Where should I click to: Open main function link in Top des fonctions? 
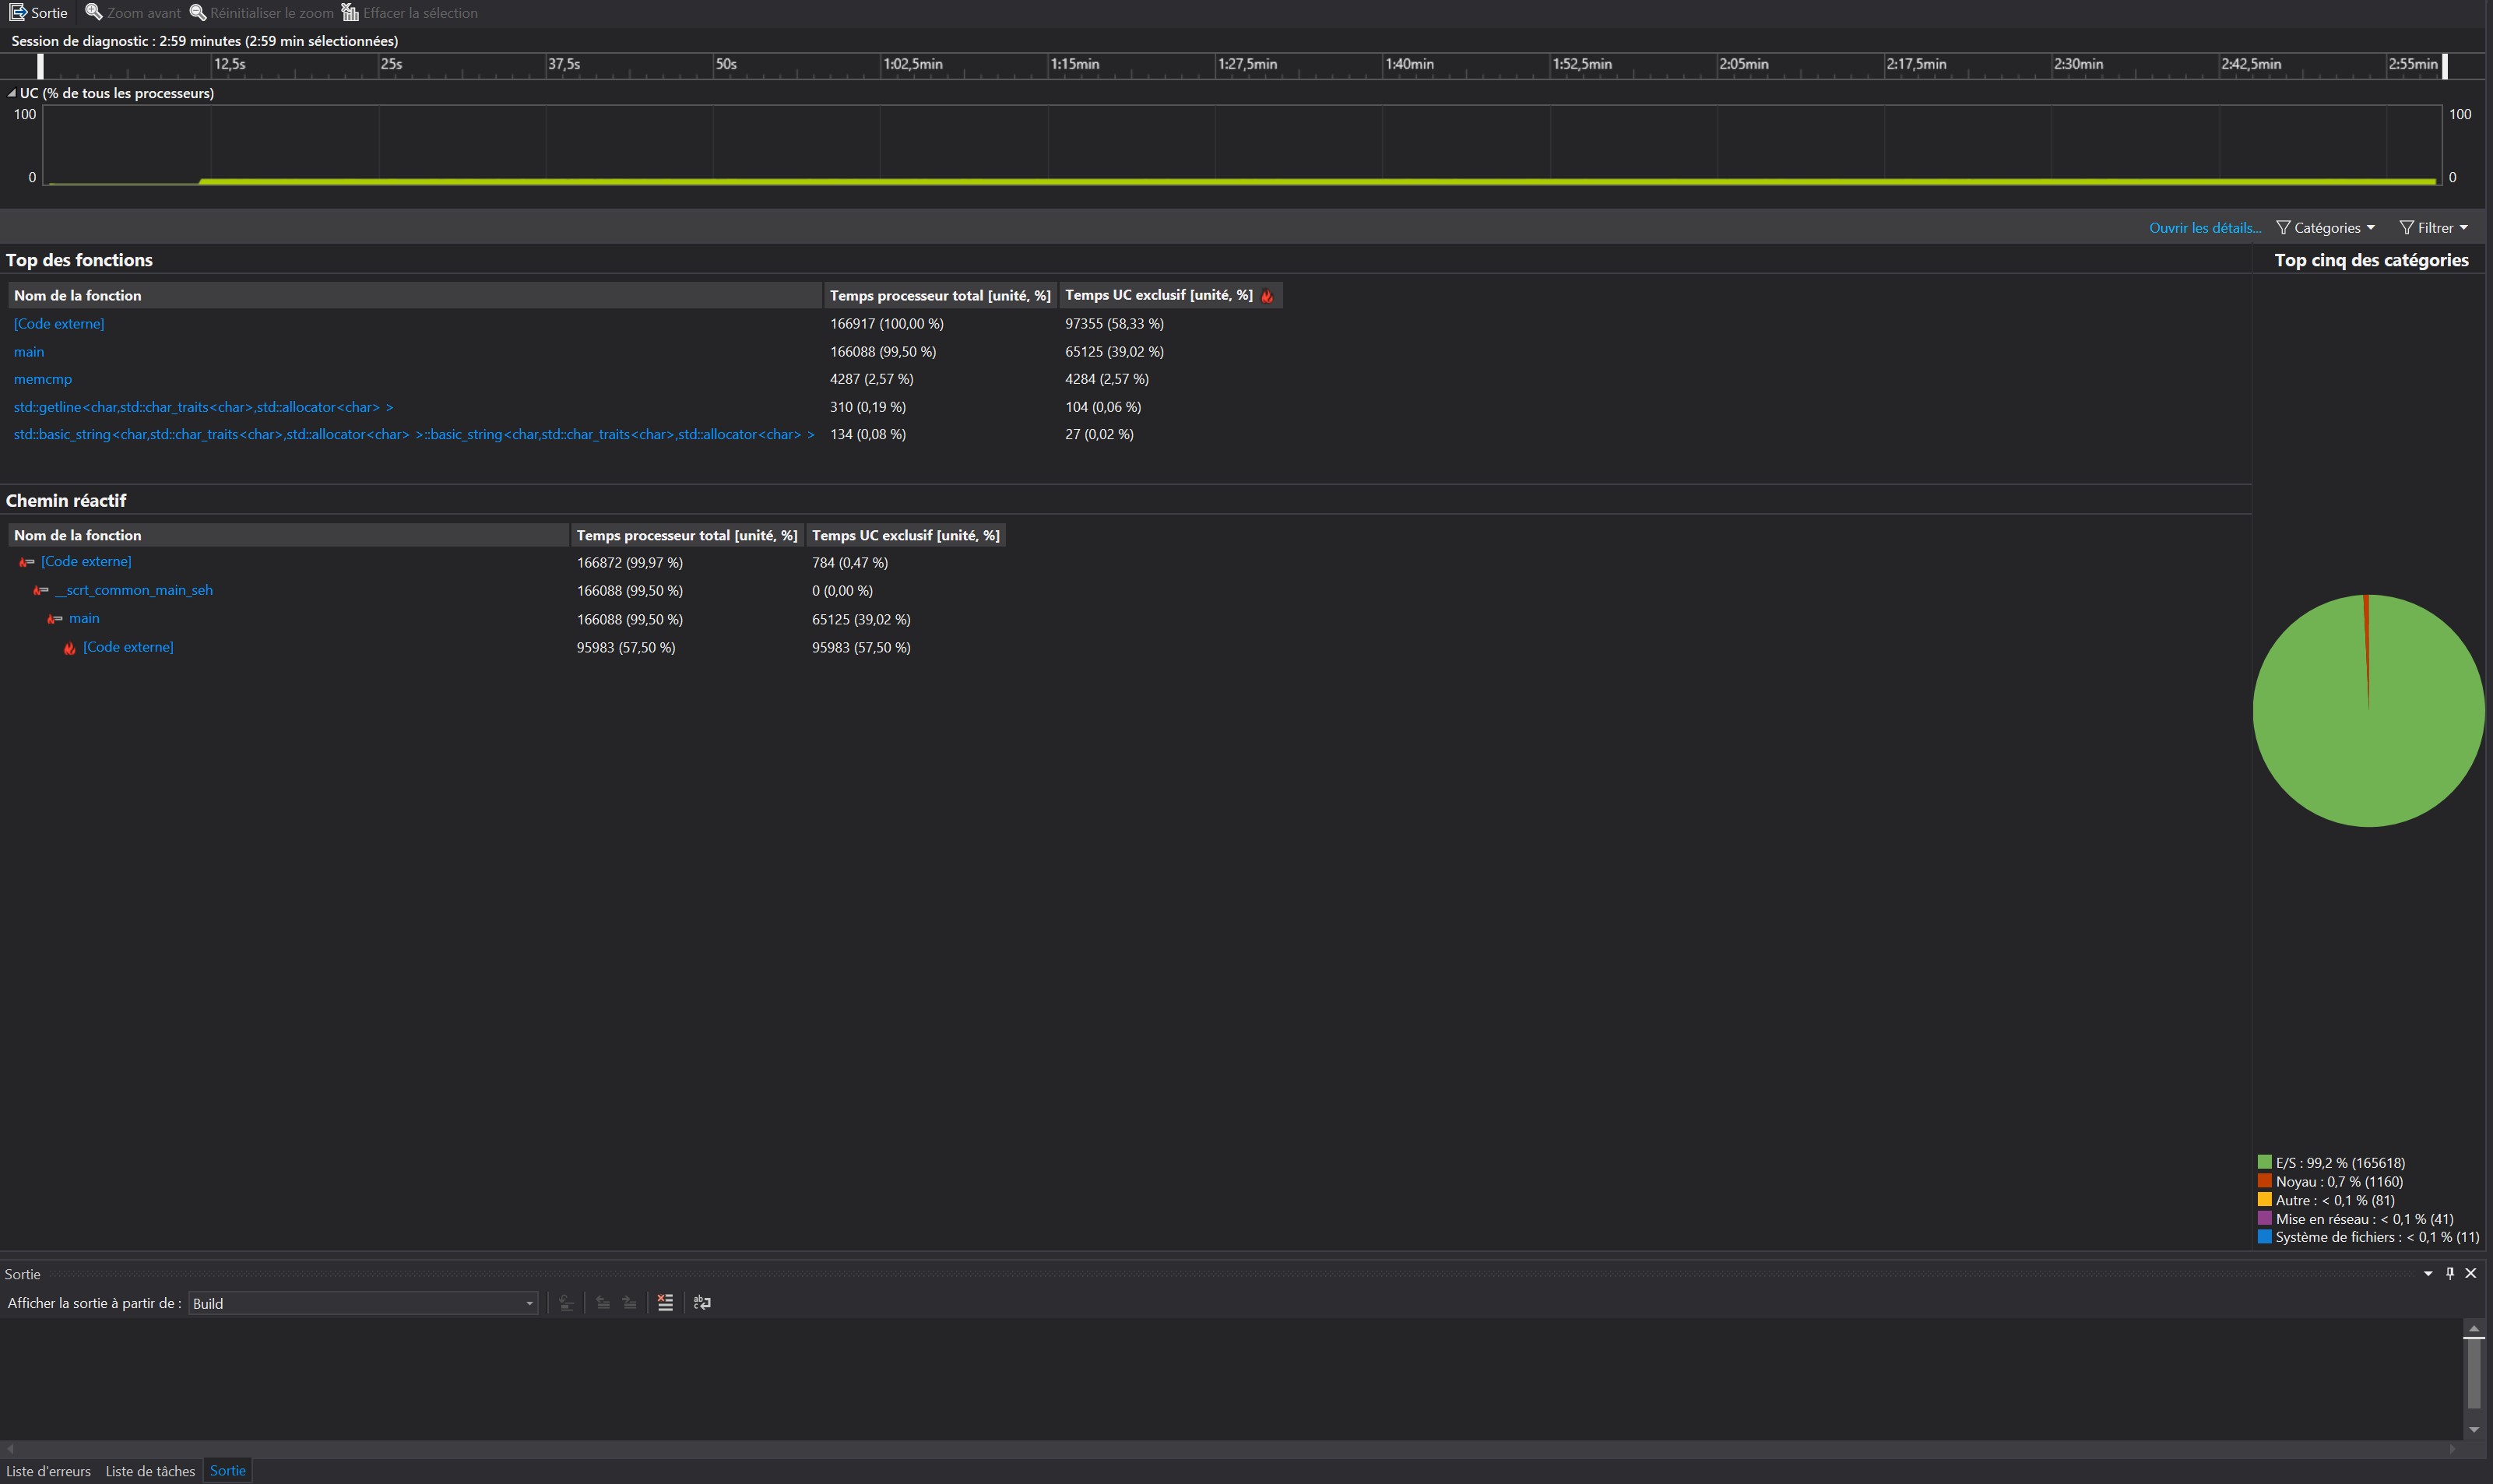(29, 352)
